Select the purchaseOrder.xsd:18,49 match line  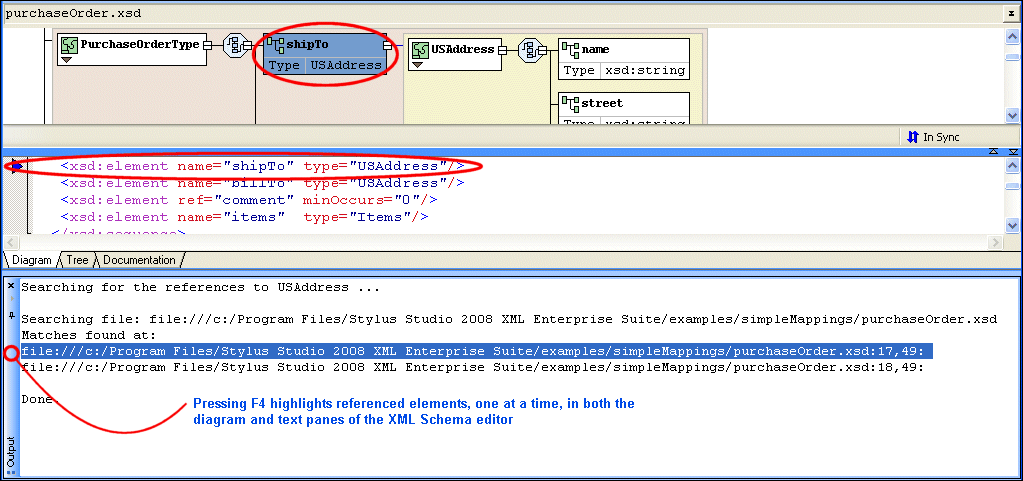pos(472,367)
